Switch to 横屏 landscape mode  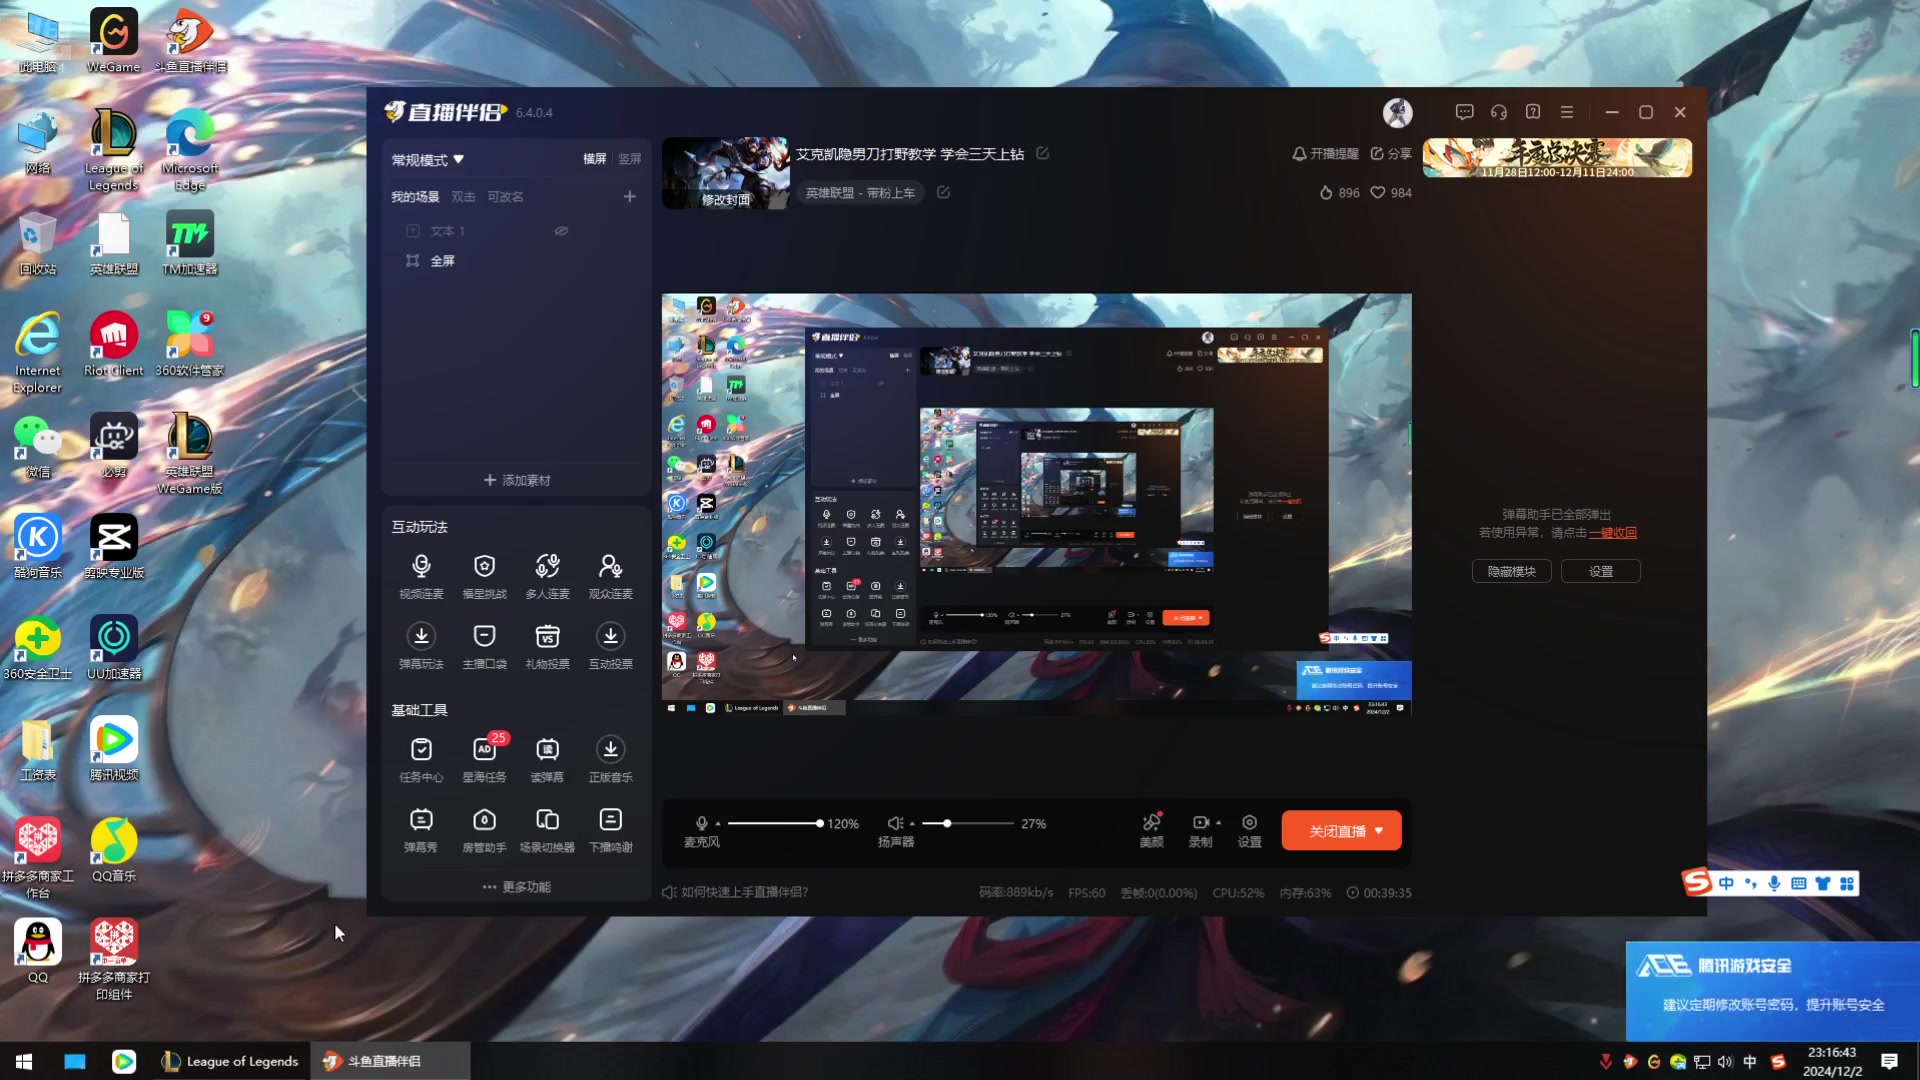point(595,159)
